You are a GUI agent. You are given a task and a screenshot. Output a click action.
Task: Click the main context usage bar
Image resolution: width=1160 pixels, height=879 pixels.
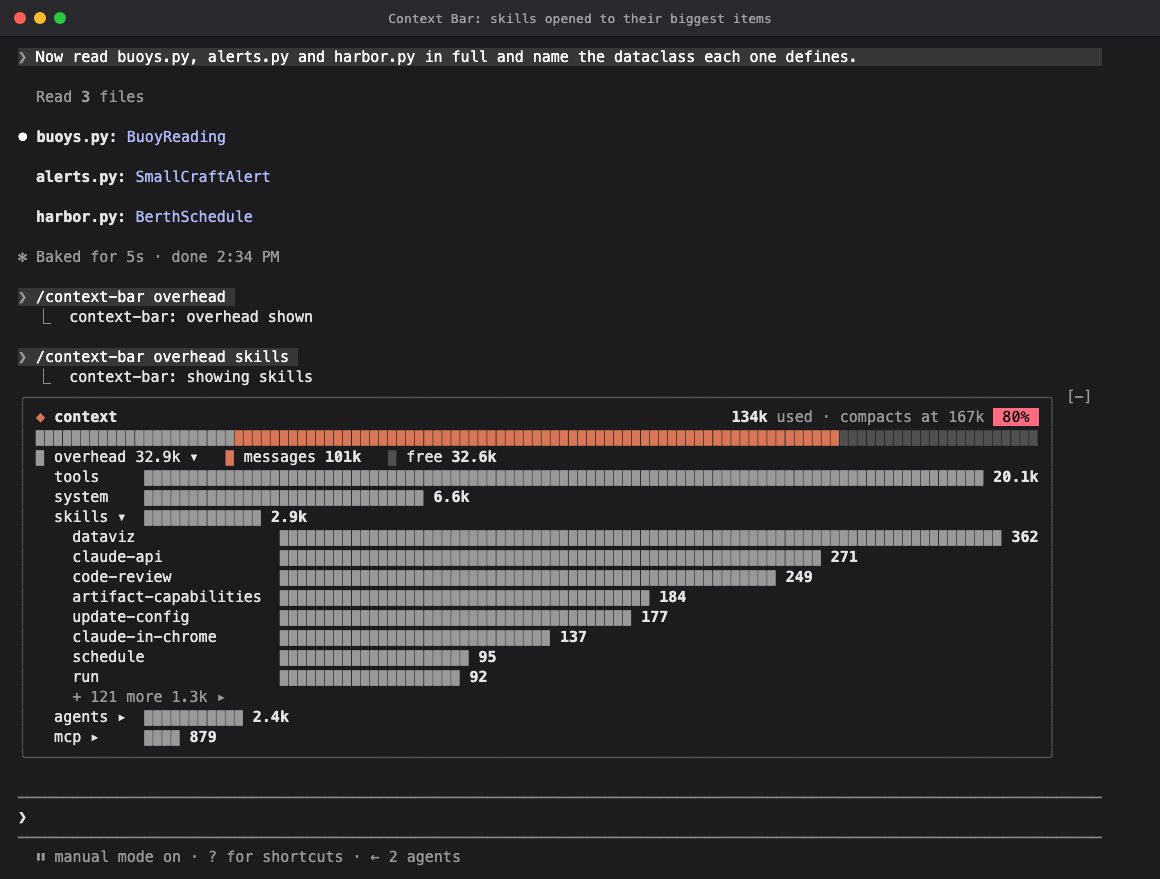(x=536, y=437)
